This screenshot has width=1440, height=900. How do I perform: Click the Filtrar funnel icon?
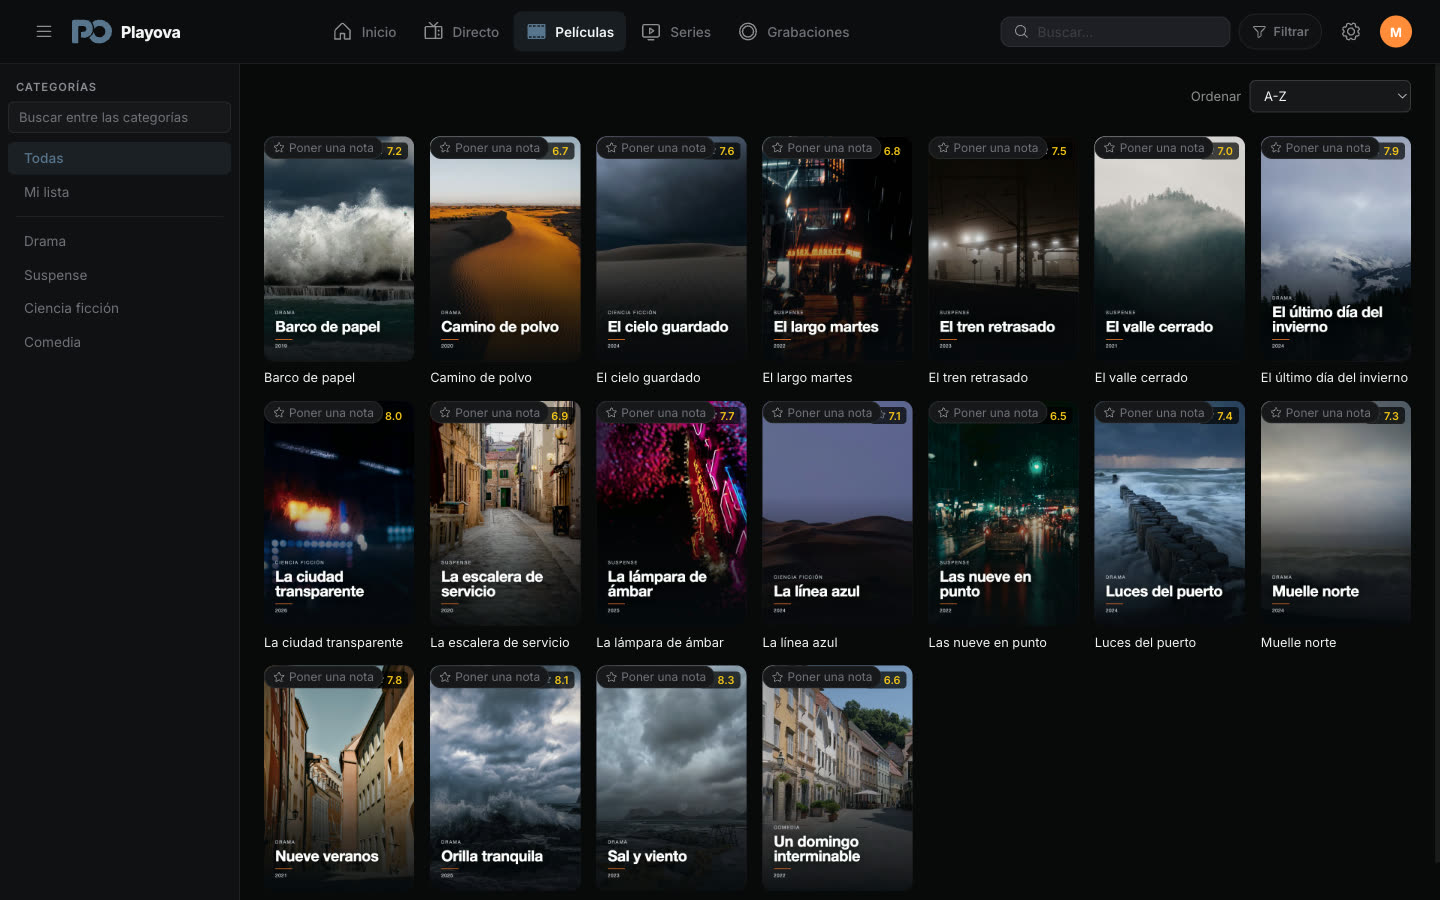1259,32
